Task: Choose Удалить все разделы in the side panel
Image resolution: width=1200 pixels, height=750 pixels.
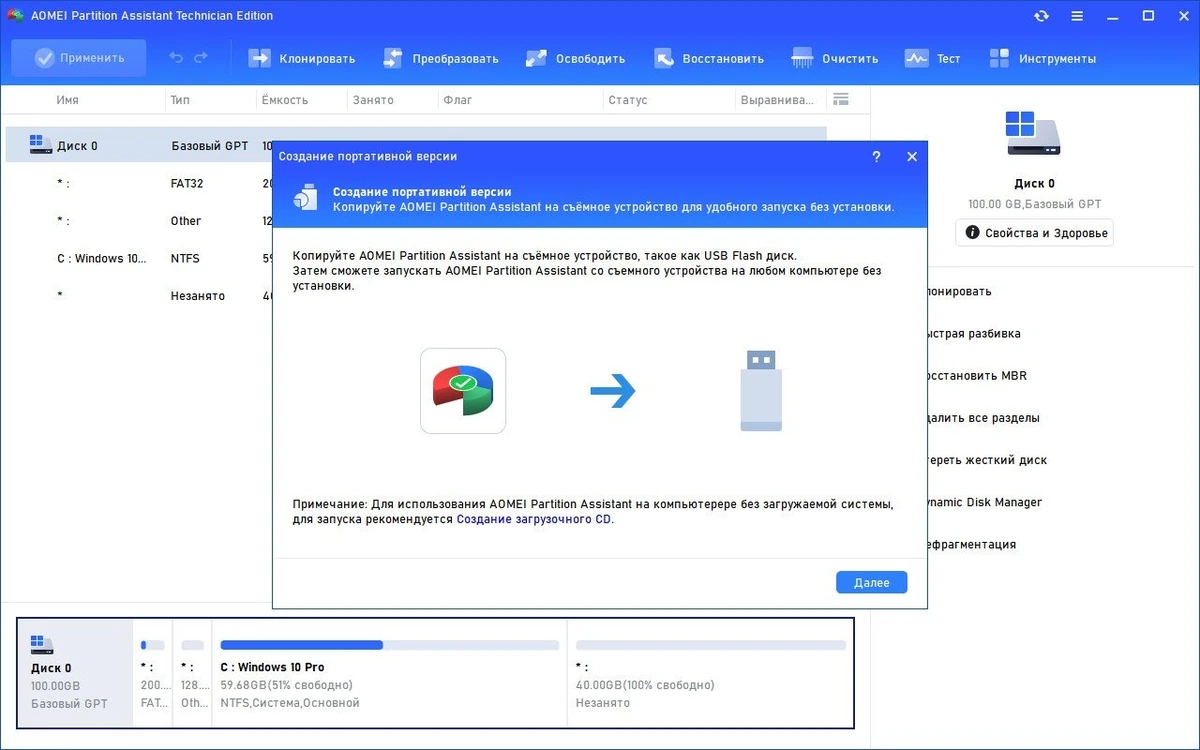Action: pyautogui.click(x=983, y=418)
